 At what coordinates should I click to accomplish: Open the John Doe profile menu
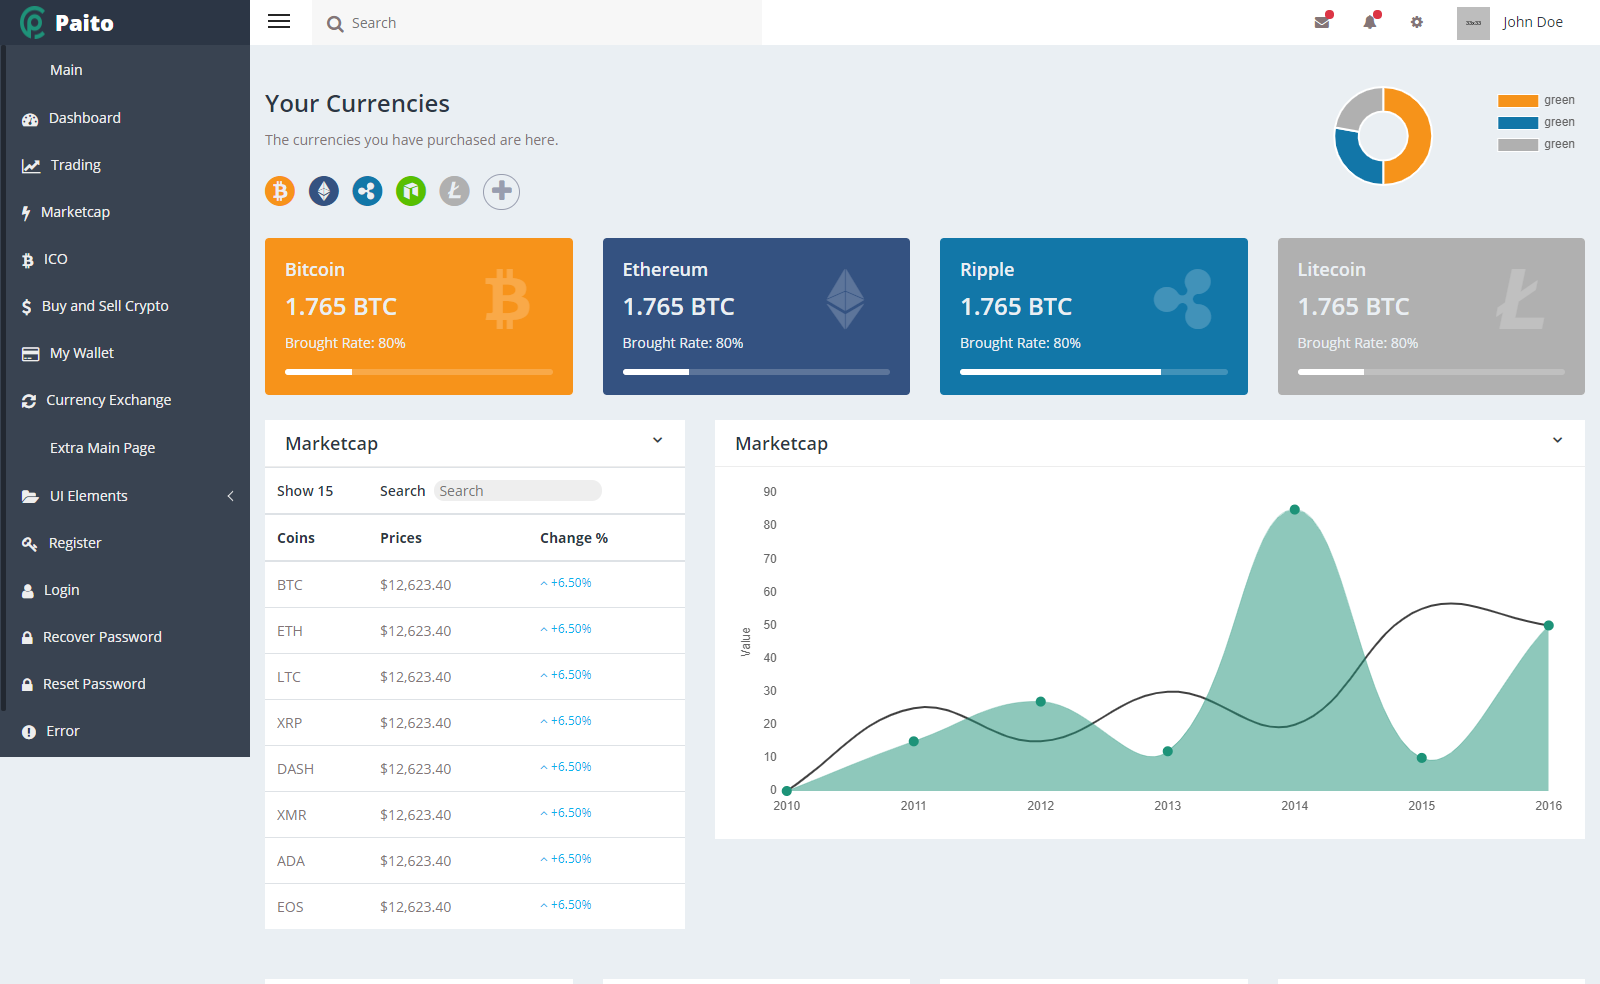pos(1531,22)
